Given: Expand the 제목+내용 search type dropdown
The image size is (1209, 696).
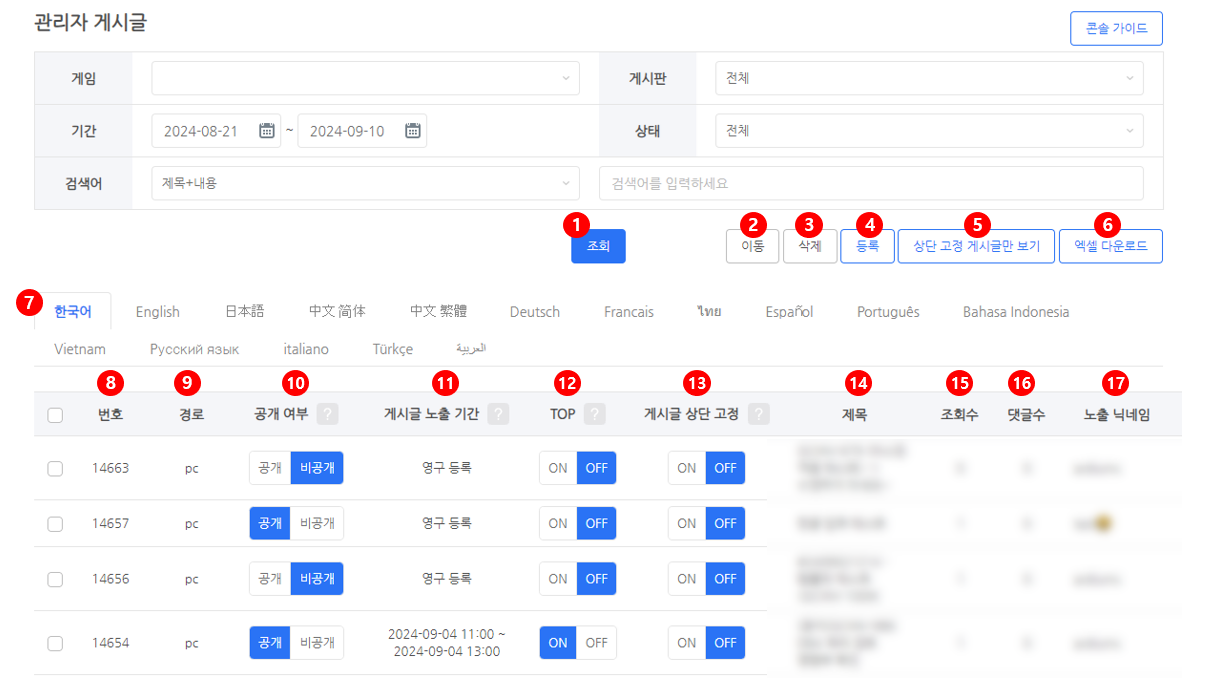Looking at the screenshot, I should point(365,183).
